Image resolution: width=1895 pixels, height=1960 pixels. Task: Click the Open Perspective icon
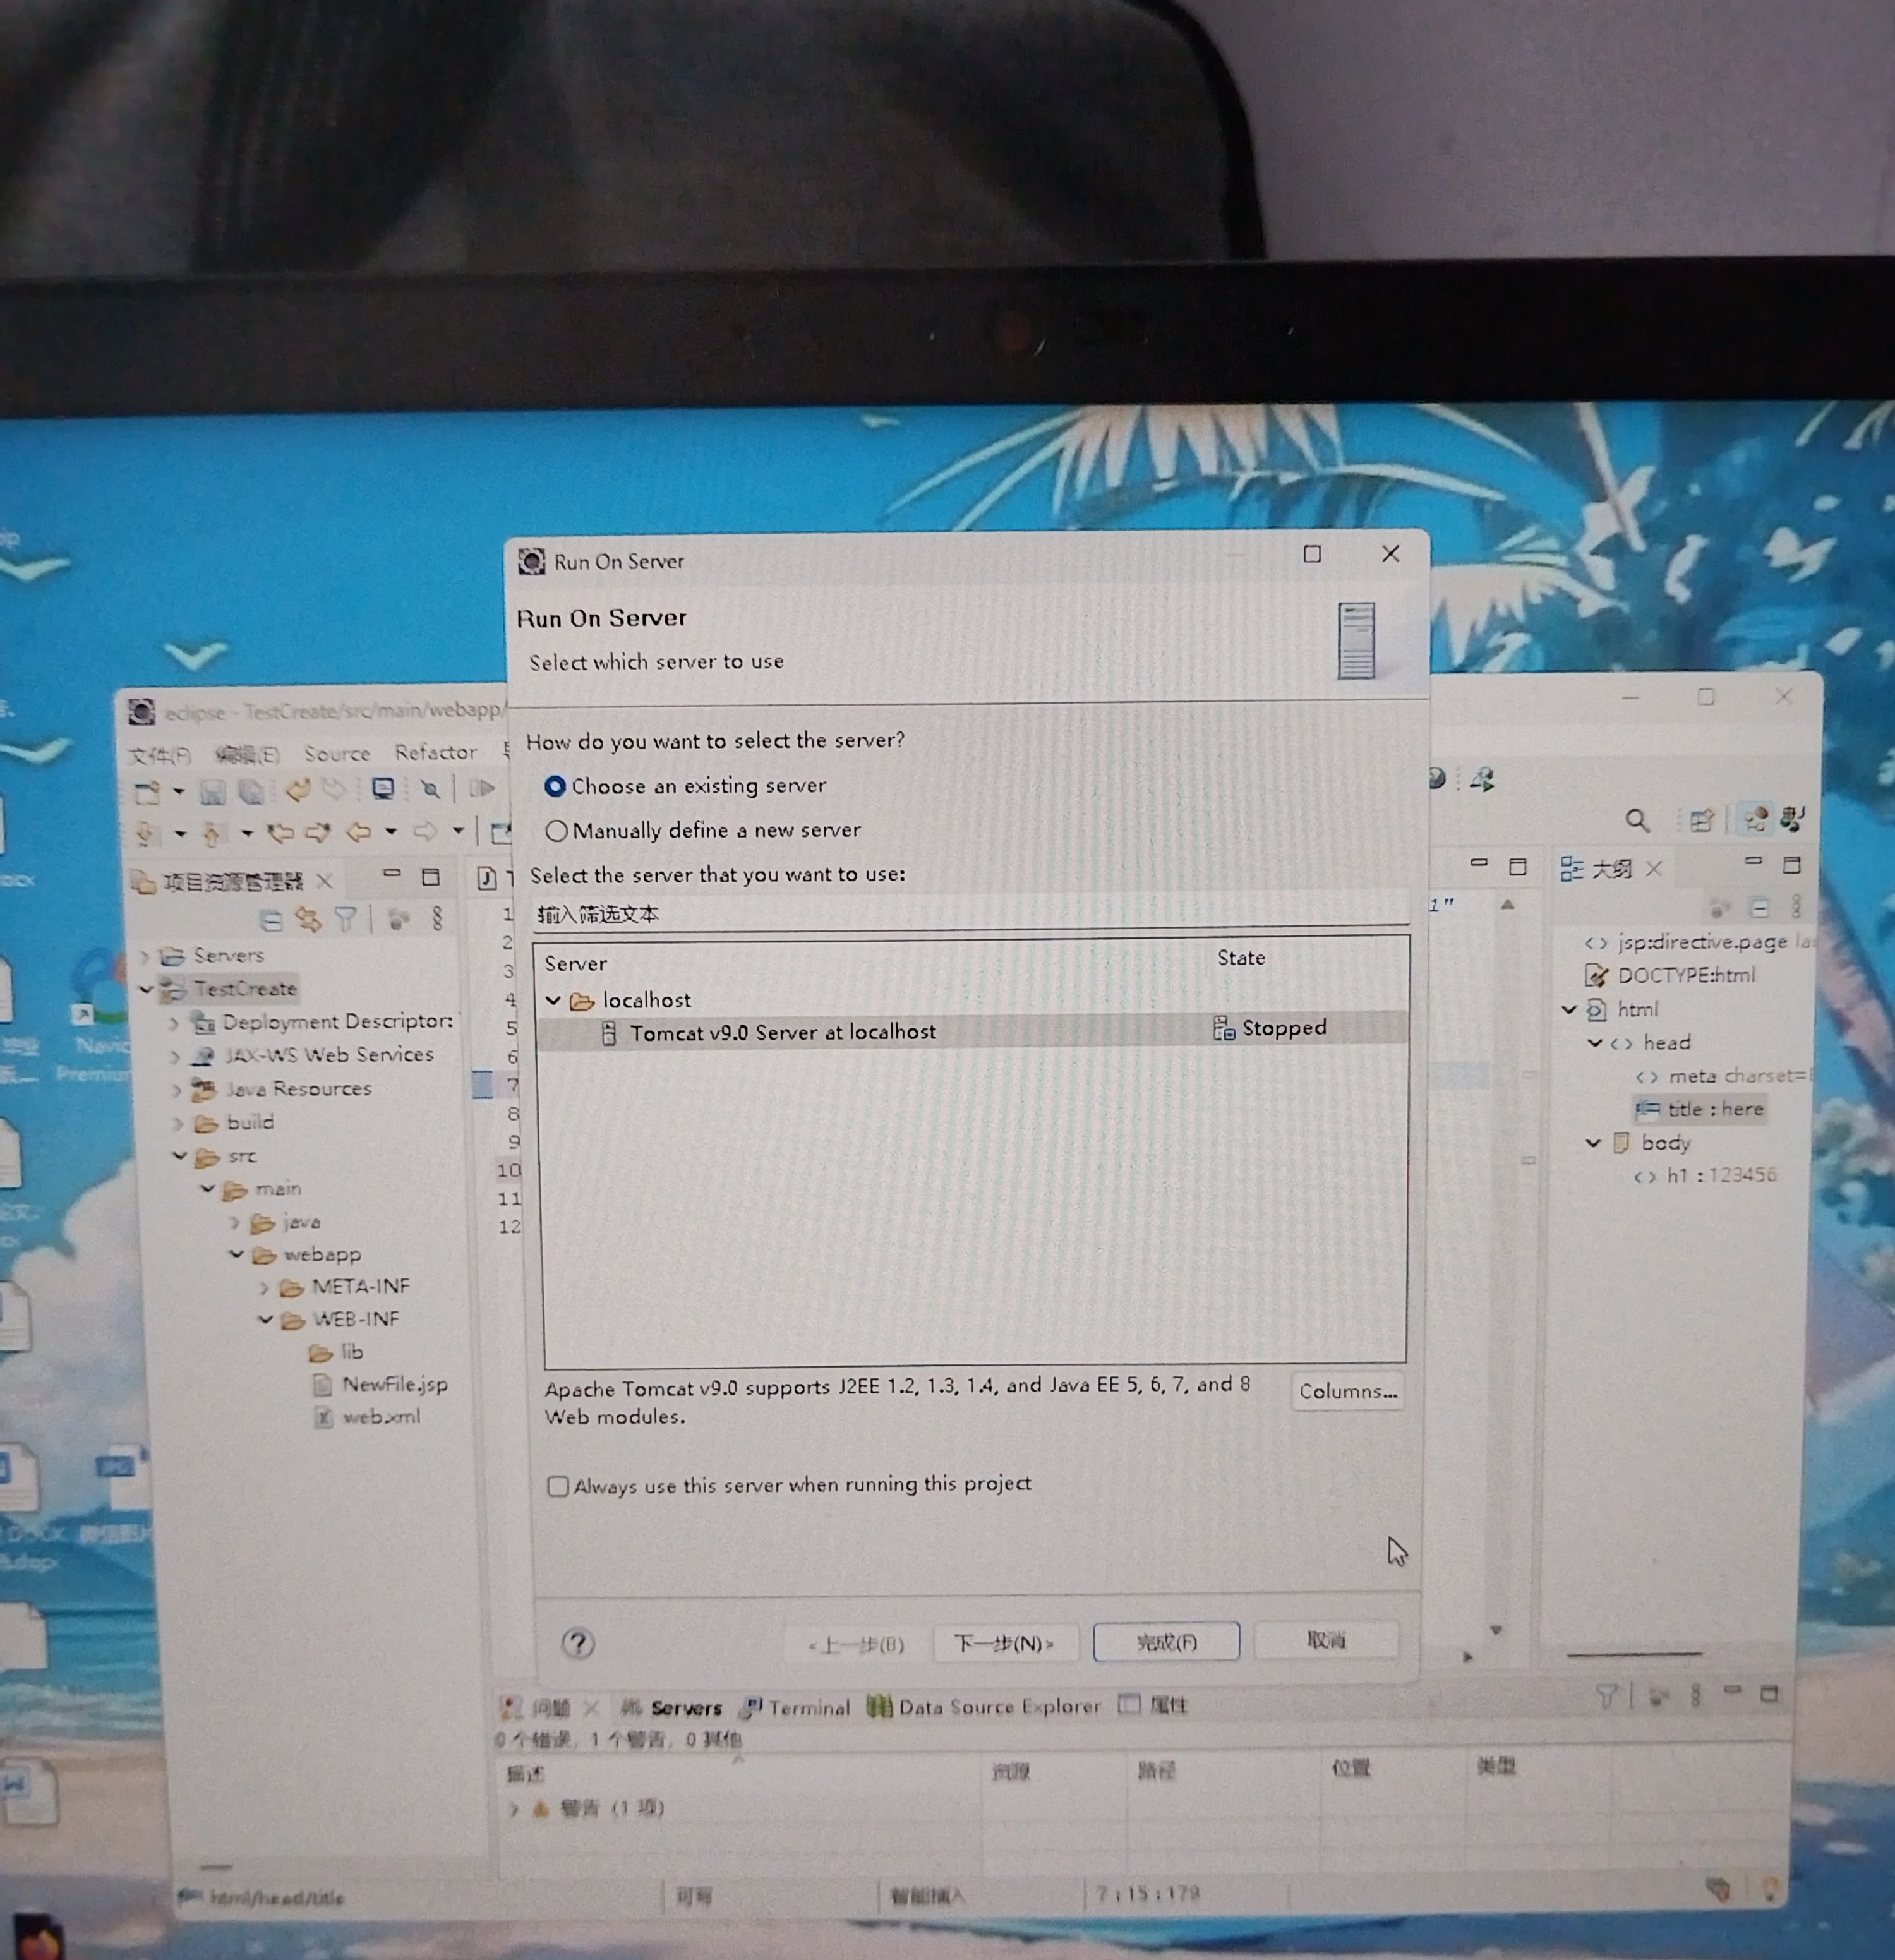(x=1701, y=821)
